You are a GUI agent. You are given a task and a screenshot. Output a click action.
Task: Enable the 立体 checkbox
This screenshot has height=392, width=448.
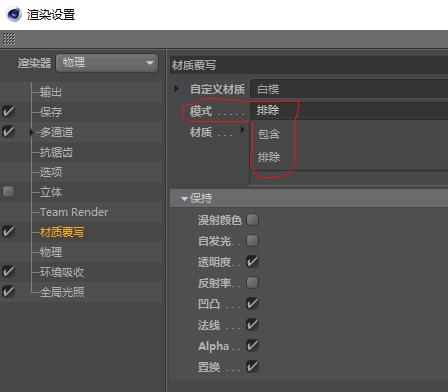point(8,192)
